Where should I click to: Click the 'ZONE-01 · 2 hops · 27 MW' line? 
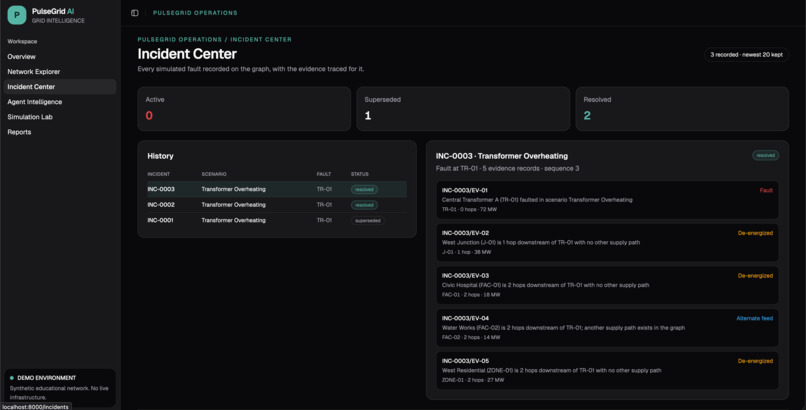(x=473, y=380)
